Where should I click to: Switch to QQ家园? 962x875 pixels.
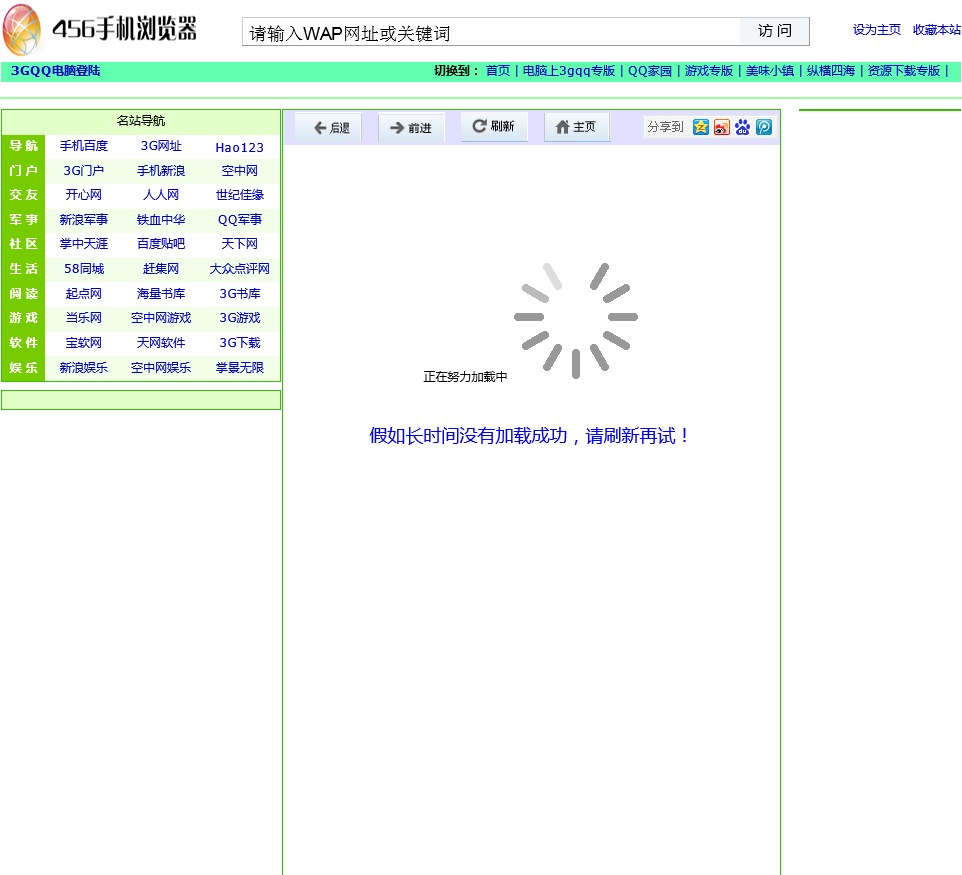pos(650,71)
